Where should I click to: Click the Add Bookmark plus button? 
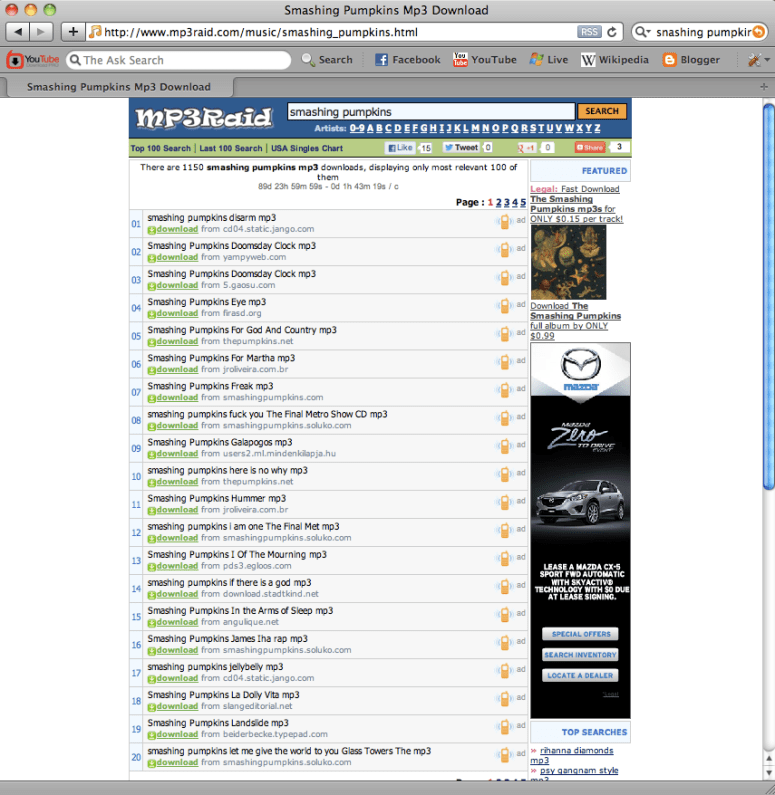point(72,32)
